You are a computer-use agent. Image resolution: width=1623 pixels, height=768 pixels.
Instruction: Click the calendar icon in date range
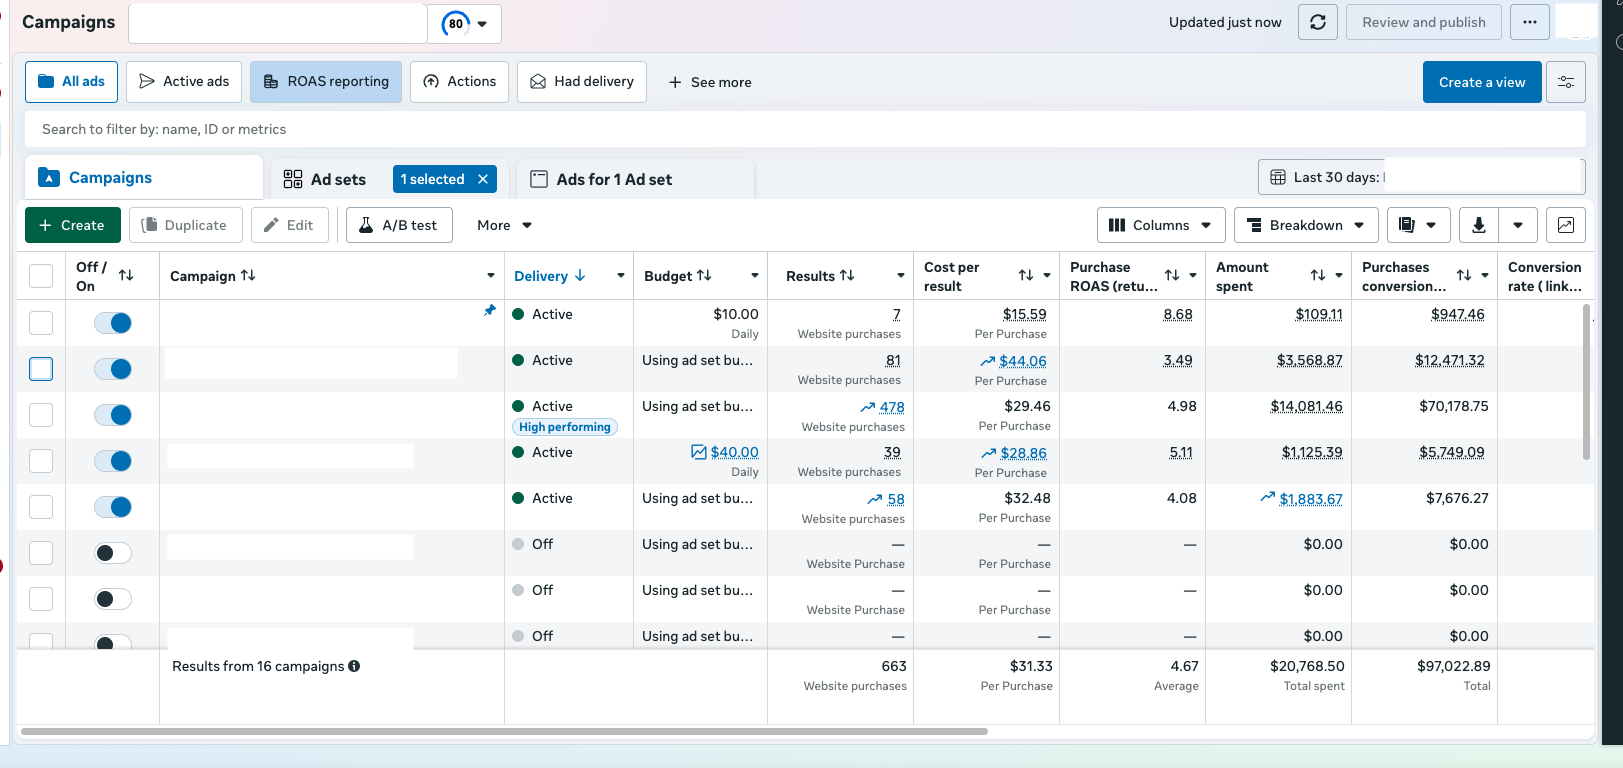click(1278, 177)
